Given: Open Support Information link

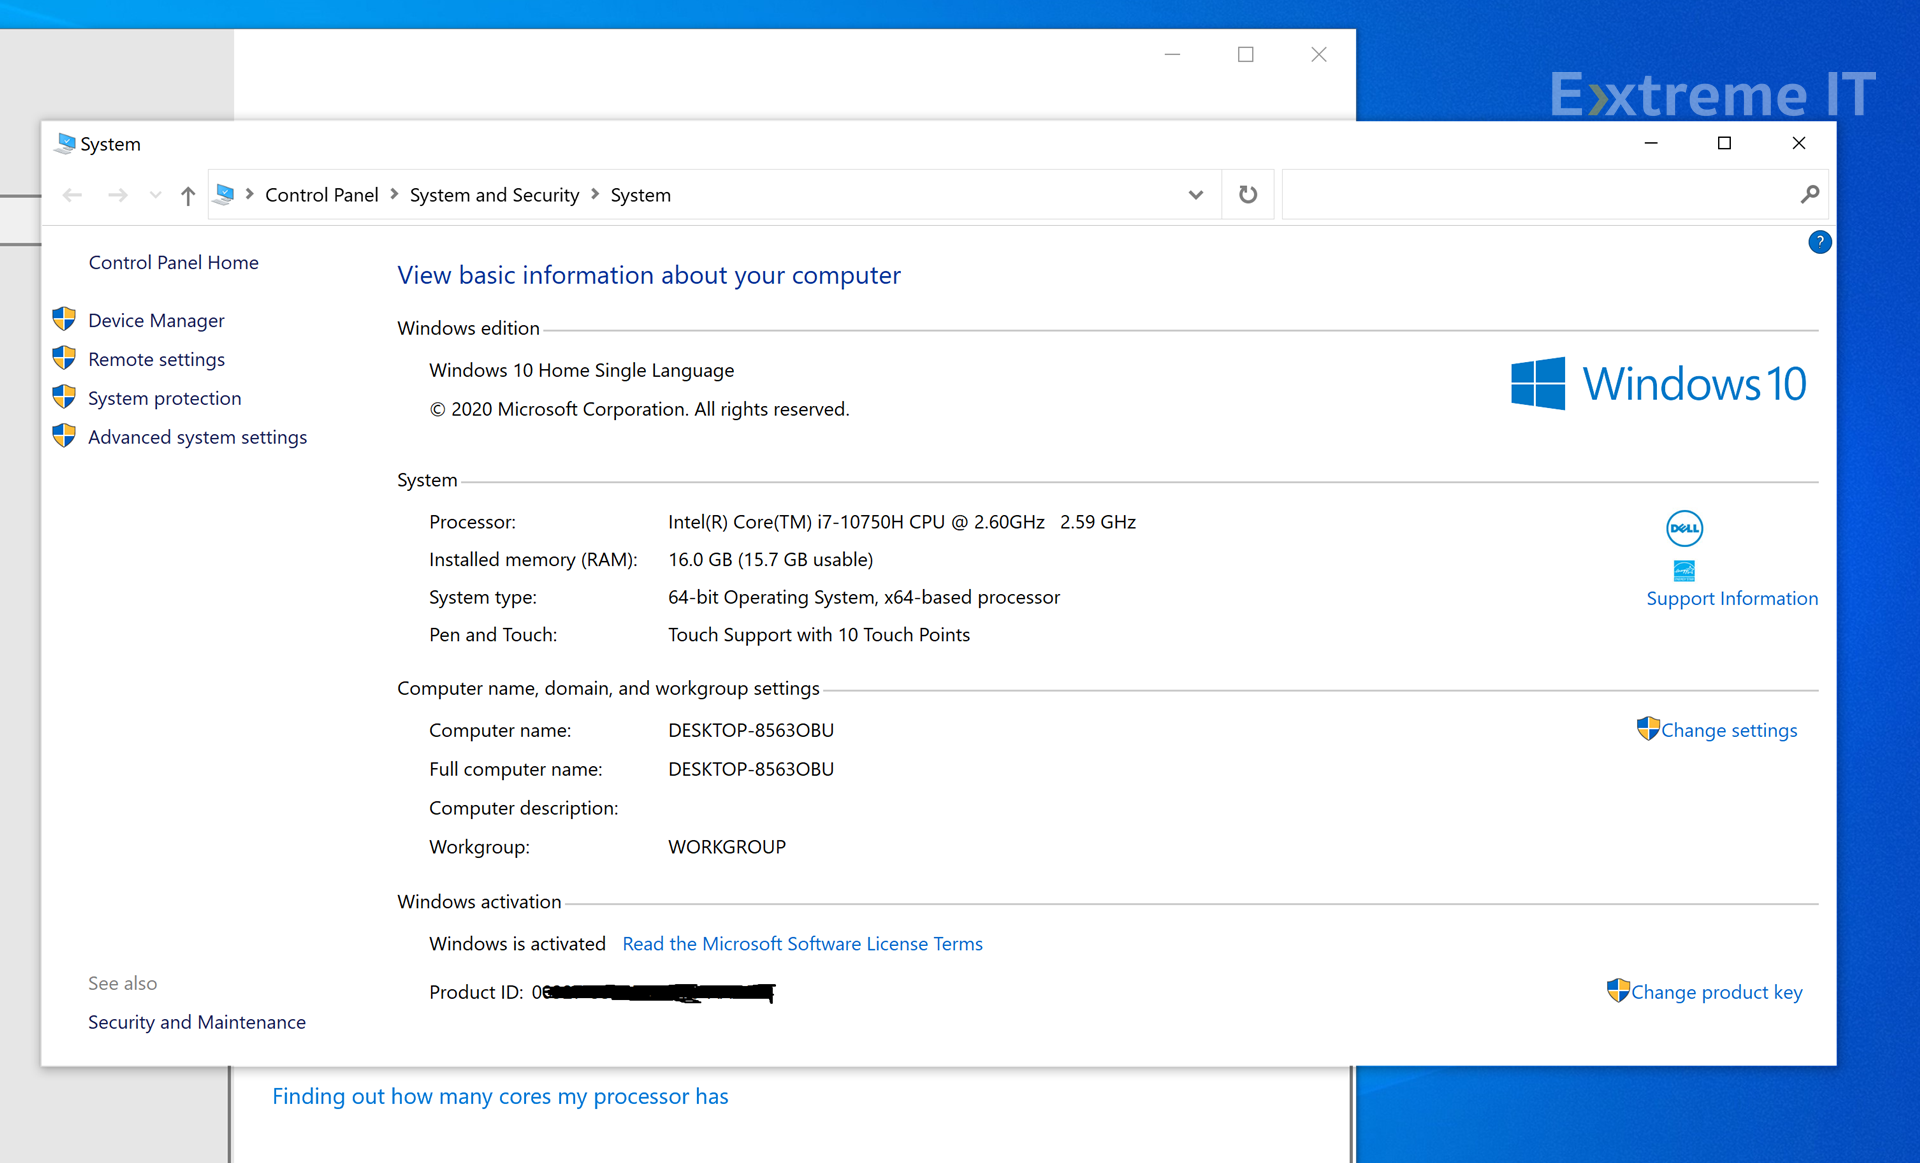Looking at the screenshot, I should [x=1732, y=598].
